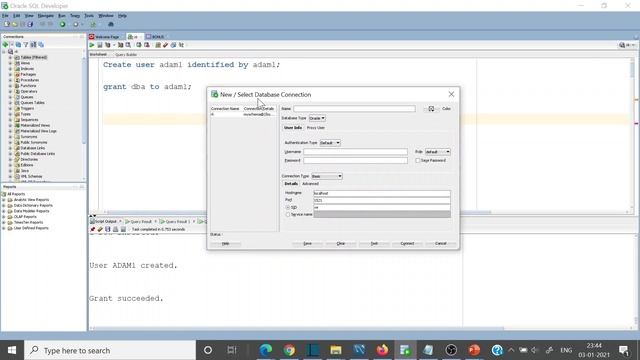Click the save icon in Script Output toolbar
Viewport: 640px width, 360px height.
tap(108, 229)
